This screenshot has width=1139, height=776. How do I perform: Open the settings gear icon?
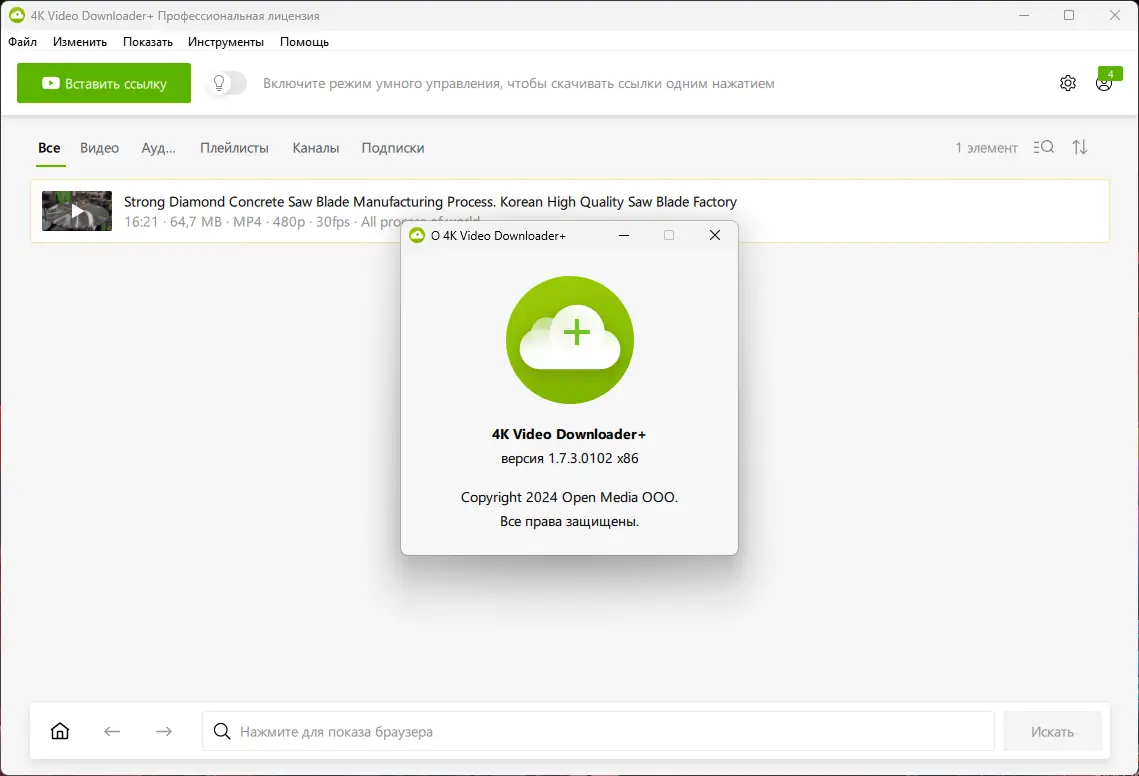point(1067,83)
